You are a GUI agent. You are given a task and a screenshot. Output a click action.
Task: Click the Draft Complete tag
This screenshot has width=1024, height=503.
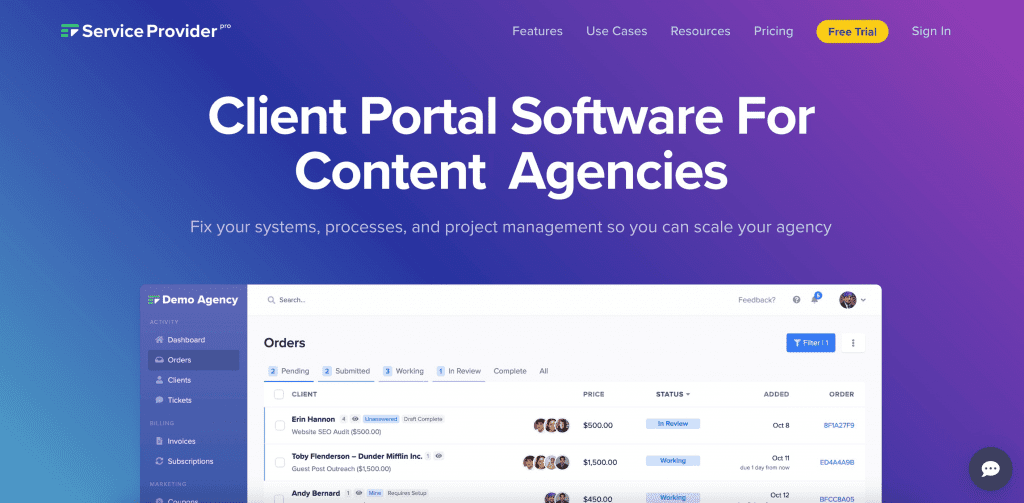point(423,419)
